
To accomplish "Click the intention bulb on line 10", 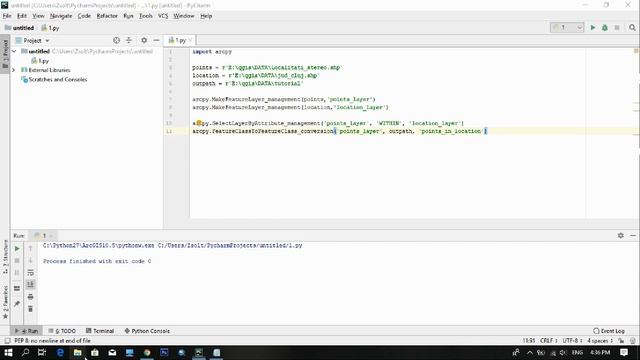I will click(x=199, y=123).
